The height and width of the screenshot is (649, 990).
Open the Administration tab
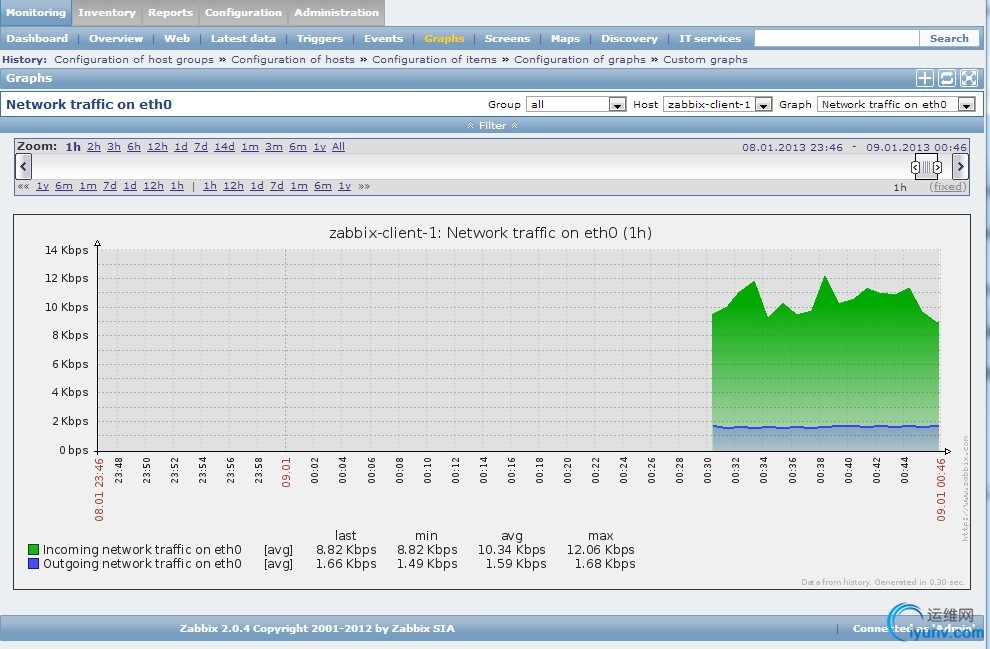click(337, 13)
